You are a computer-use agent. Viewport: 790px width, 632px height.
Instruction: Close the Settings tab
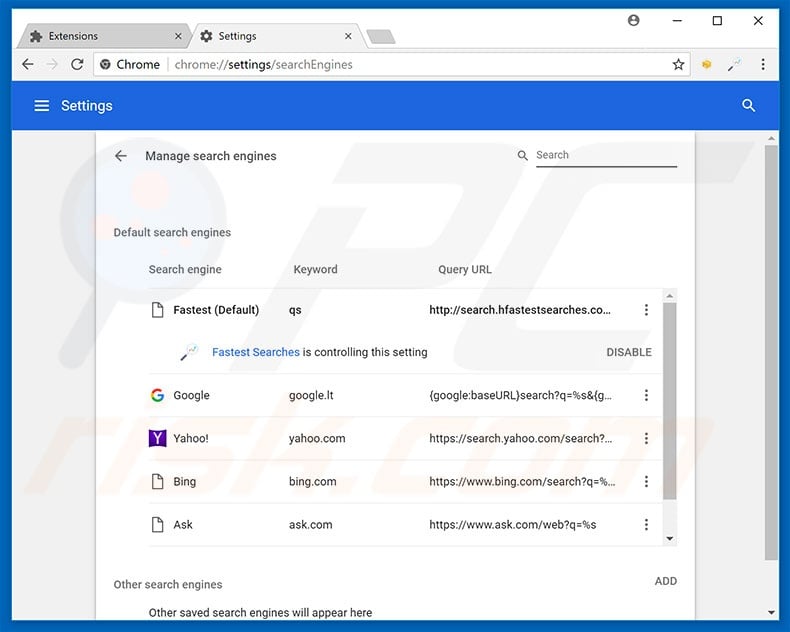pyautogui.click(x=348, y=36)
